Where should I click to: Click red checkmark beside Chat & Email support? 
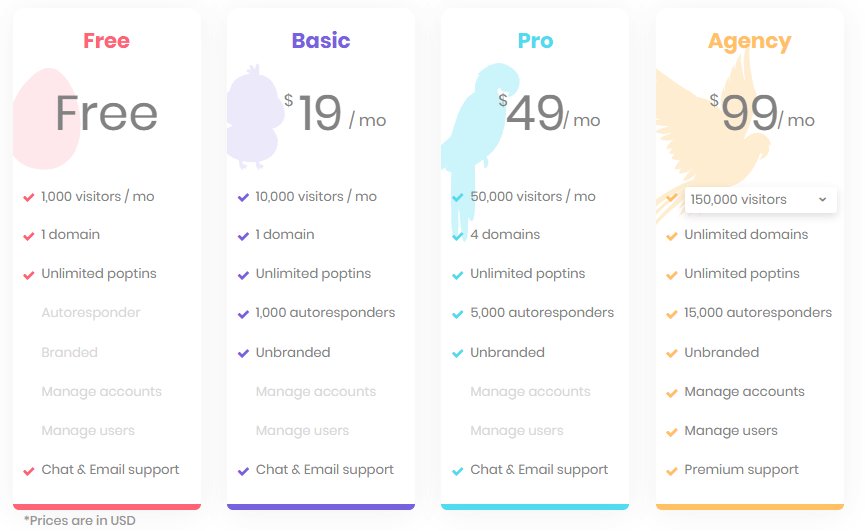[29, 471]
